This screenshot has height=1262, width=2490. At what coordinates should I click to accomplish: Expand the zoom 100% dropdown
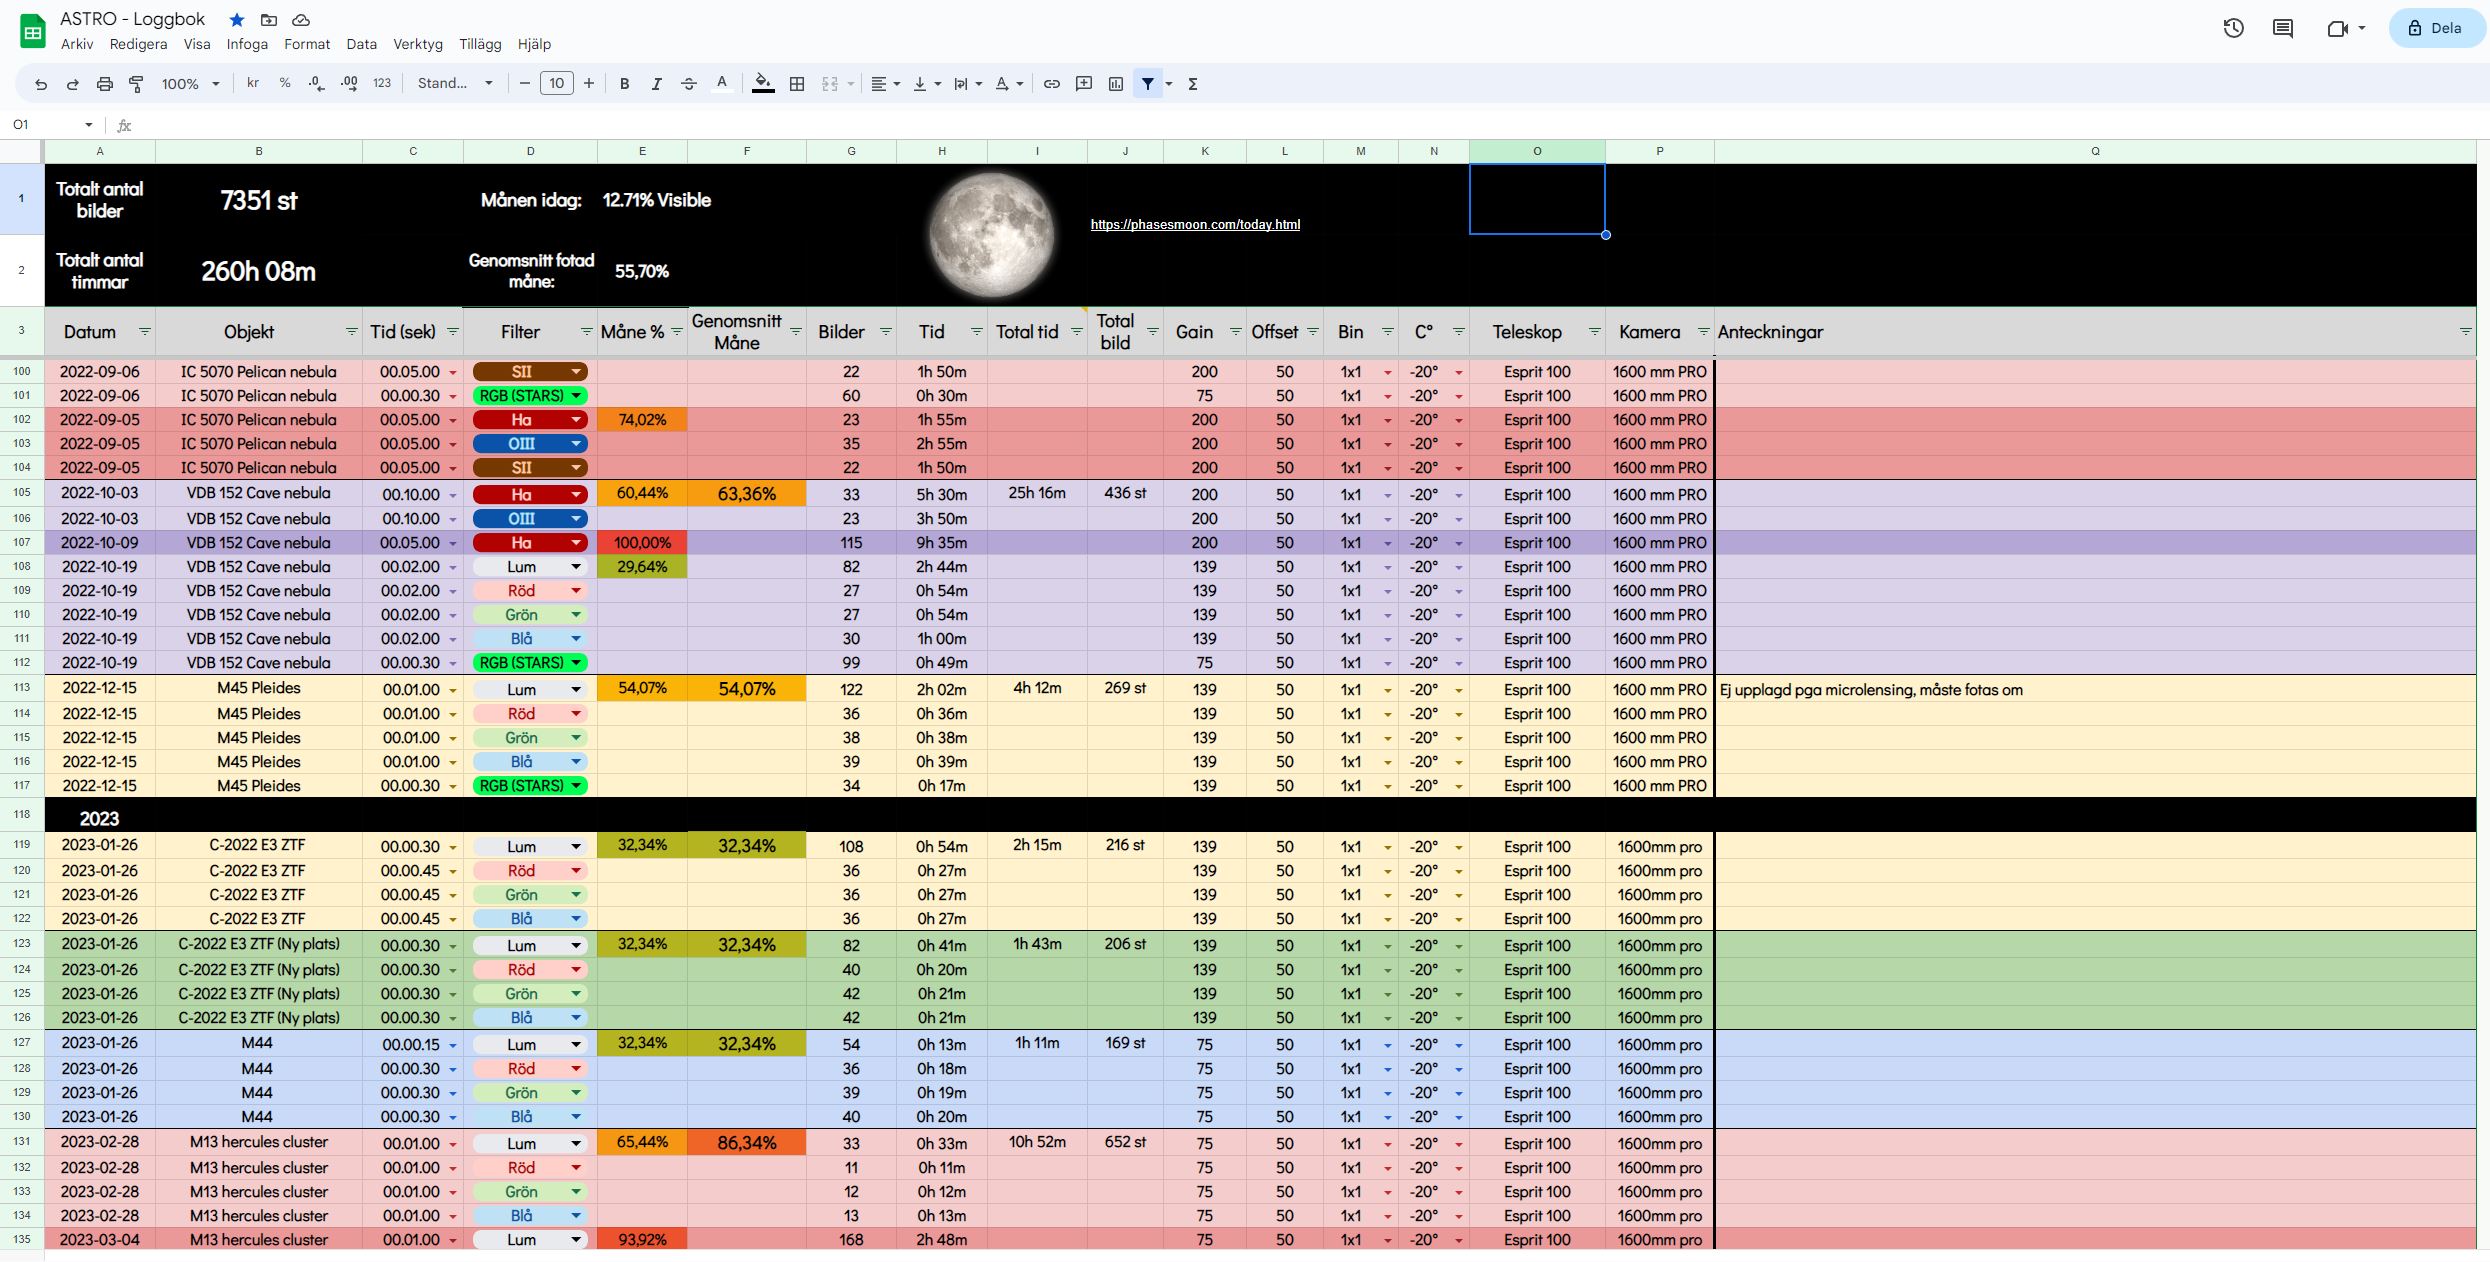coord(190,84)
